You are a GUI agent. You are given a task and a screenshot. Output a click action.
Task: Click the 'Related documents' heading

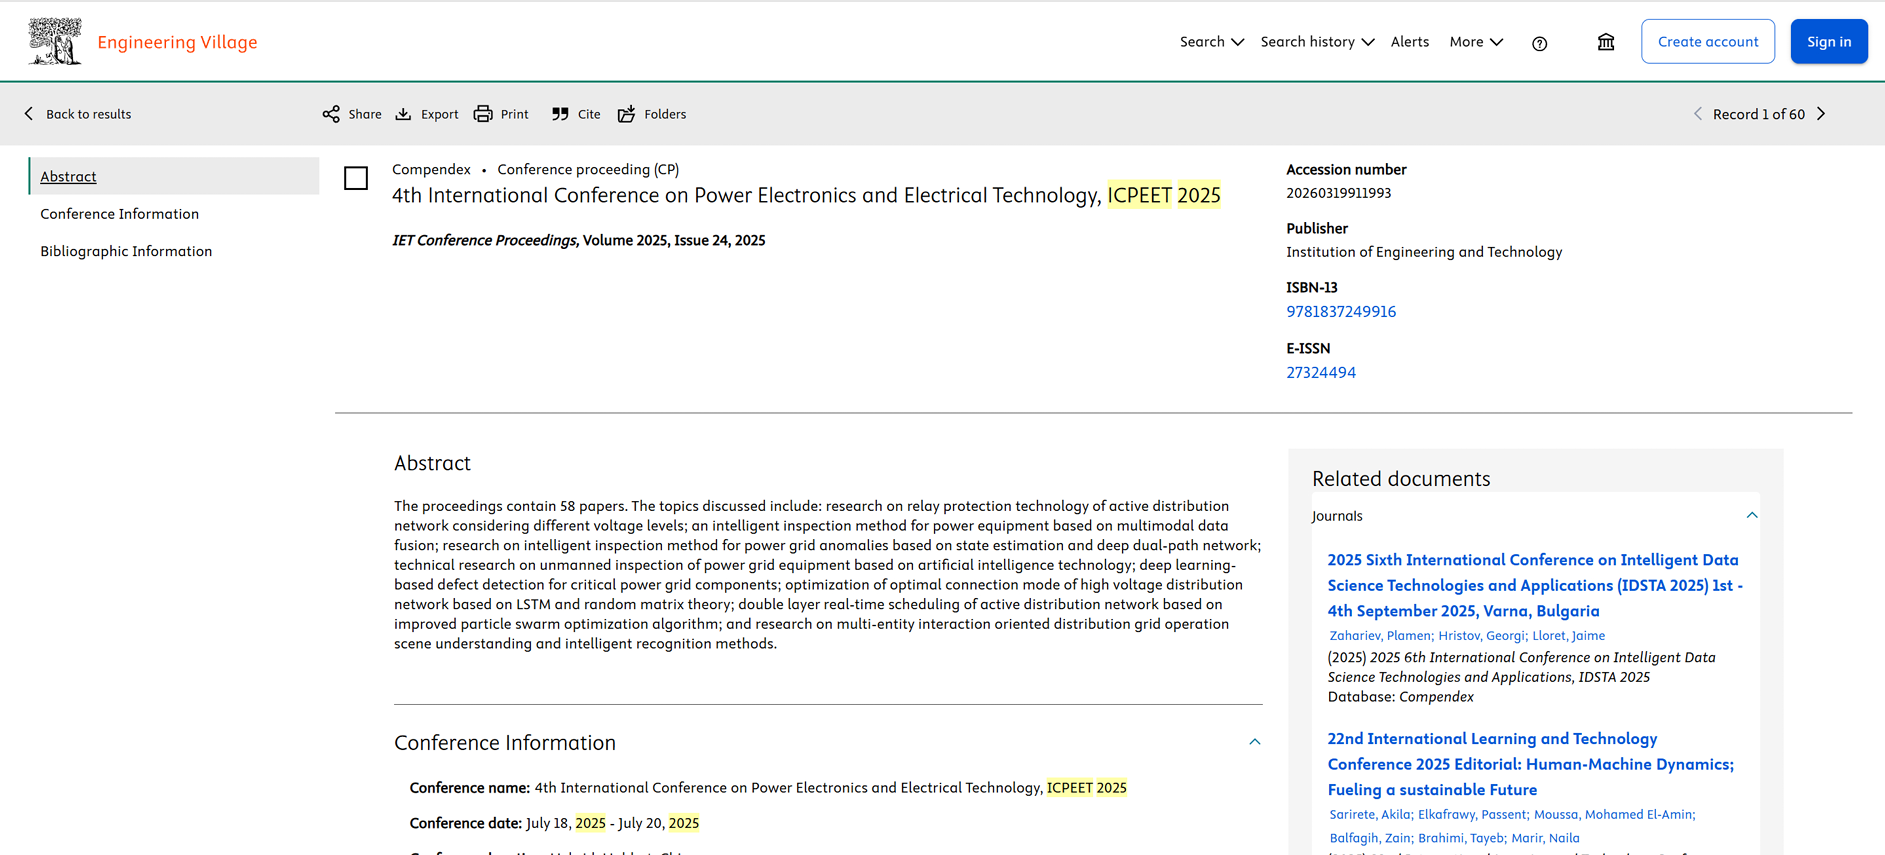coord(1401,479)
